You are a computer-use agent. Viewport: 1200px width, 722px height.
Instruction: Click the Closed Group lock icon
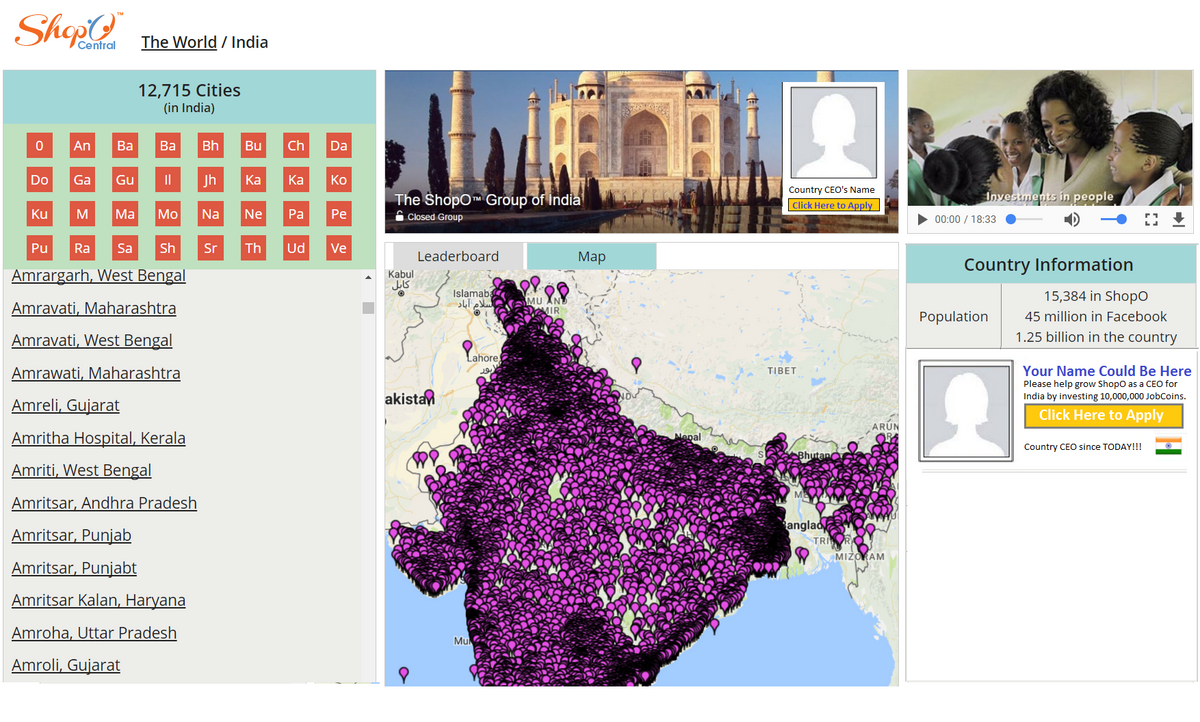(x=400, y=216)
